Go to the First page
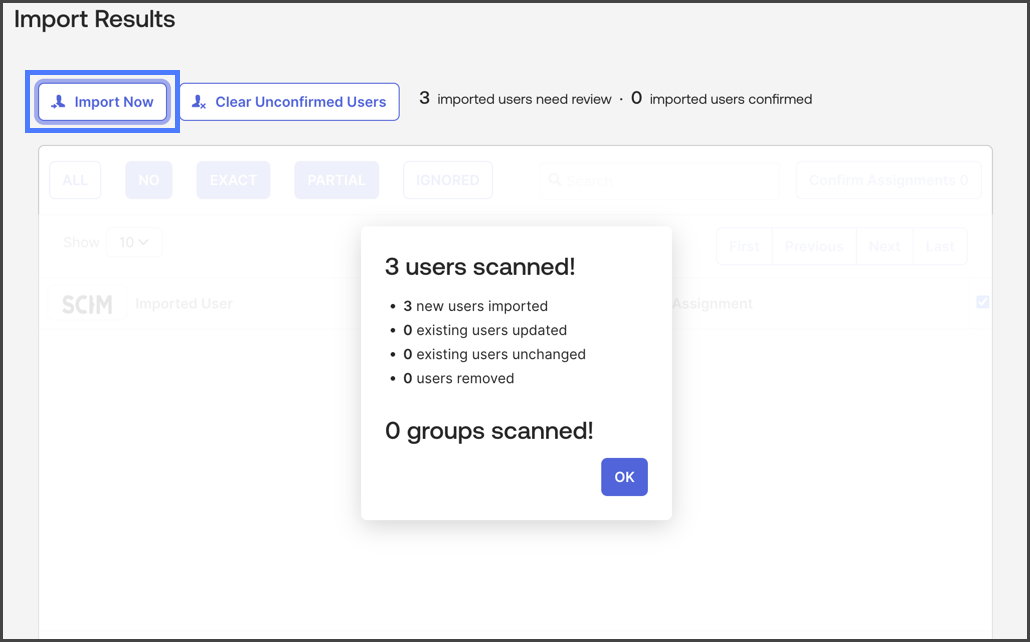 point(744,246)
